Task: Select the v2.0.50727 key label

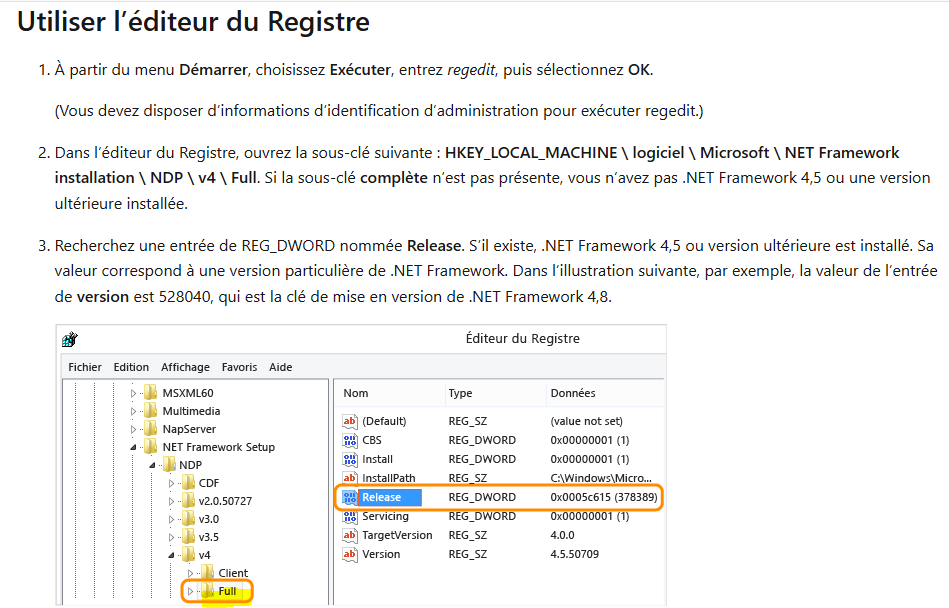Action: 225,501
